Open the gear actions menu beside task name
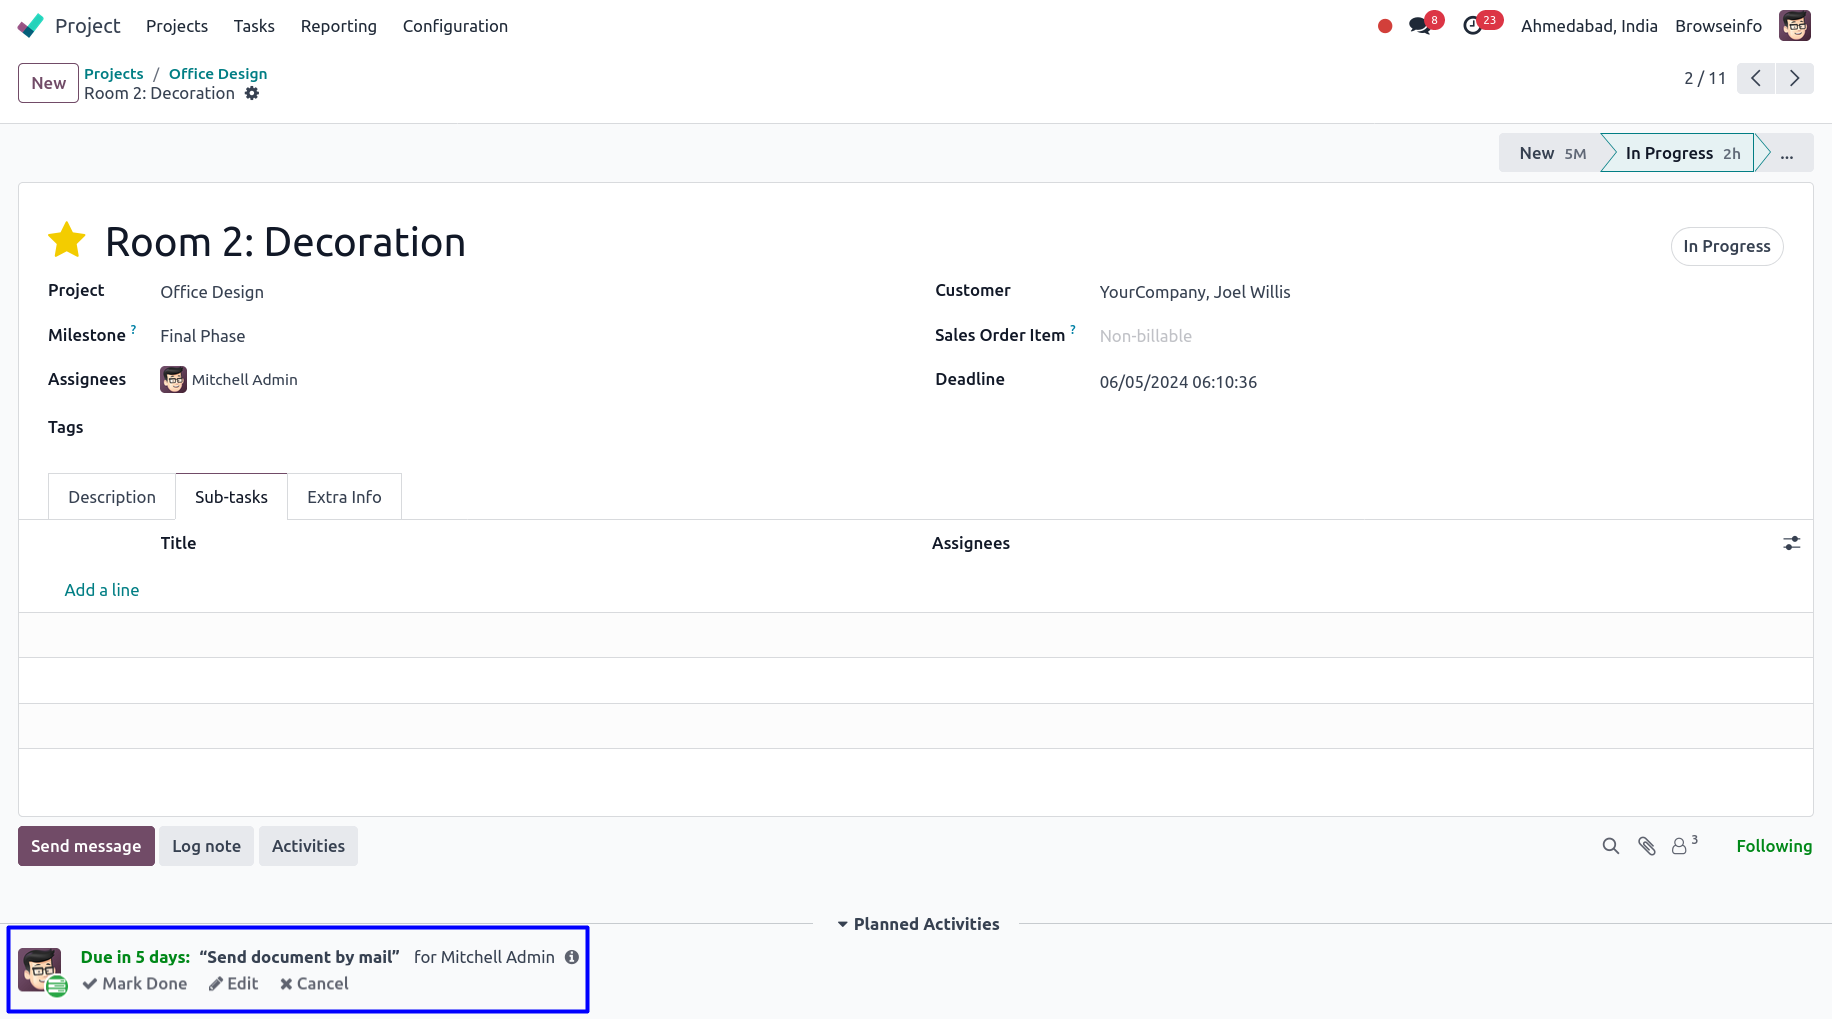 click(x=252, y=93)
